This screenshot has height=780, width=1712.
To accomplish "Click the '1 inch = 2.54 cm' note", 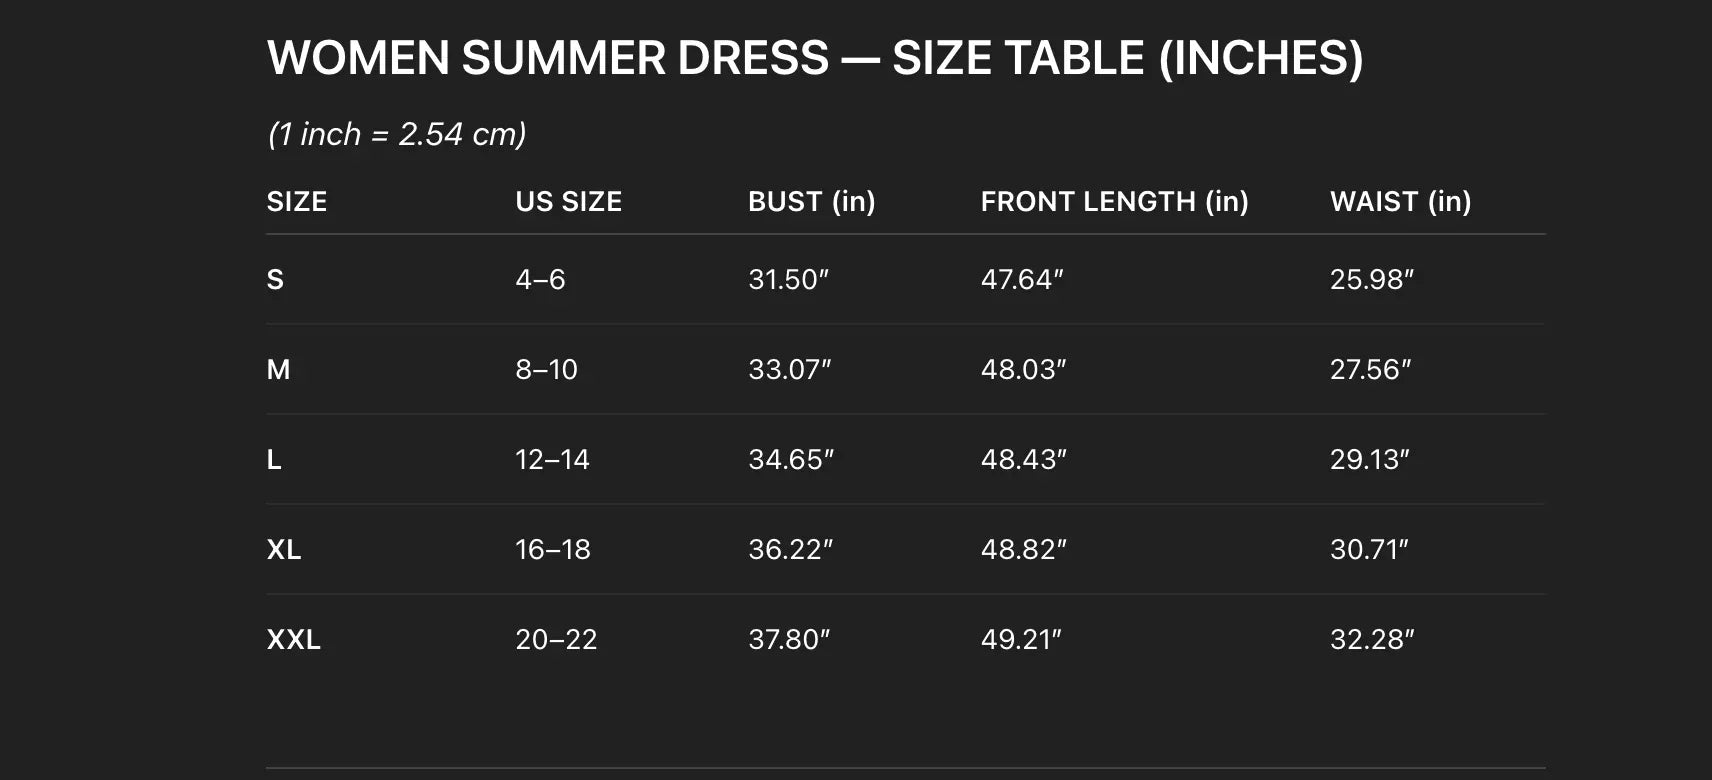I will point(397,134).
